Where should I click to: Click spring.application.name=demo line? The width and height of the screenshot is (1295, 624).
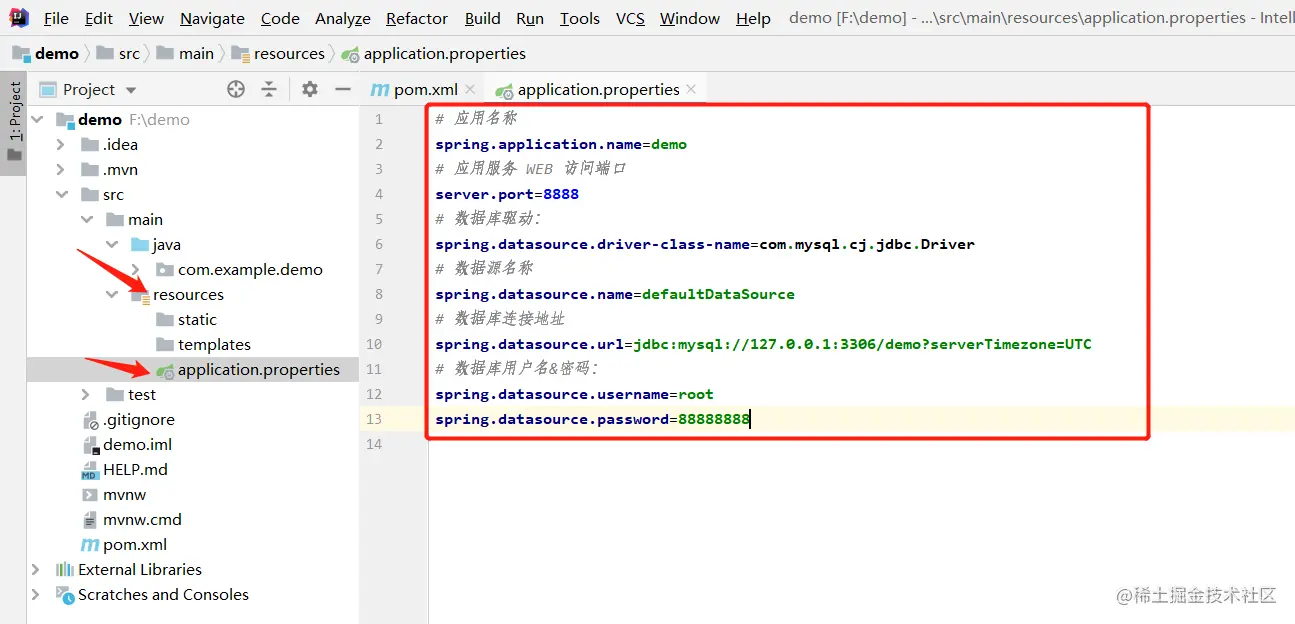coord(561,144)
